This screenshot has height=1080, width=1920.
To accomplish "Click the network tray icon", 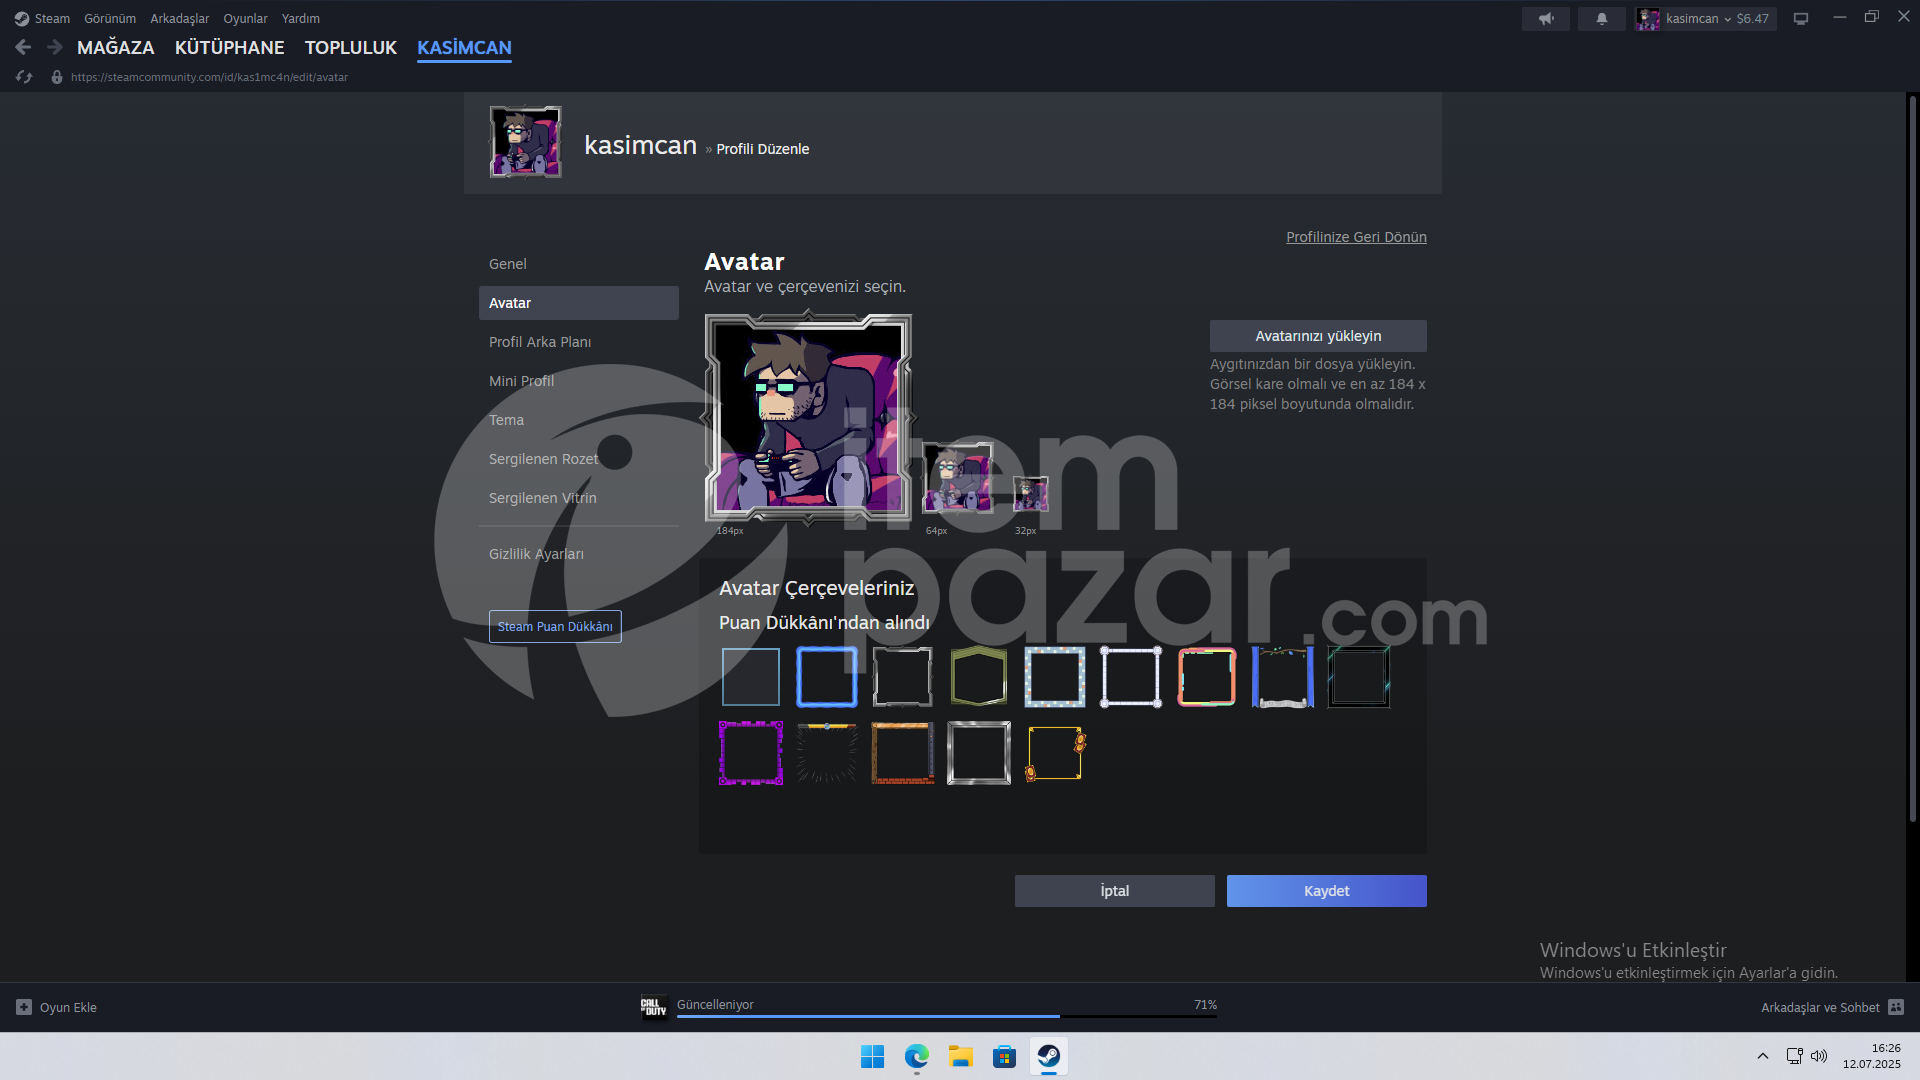I will click(x=1794, y=1056).
